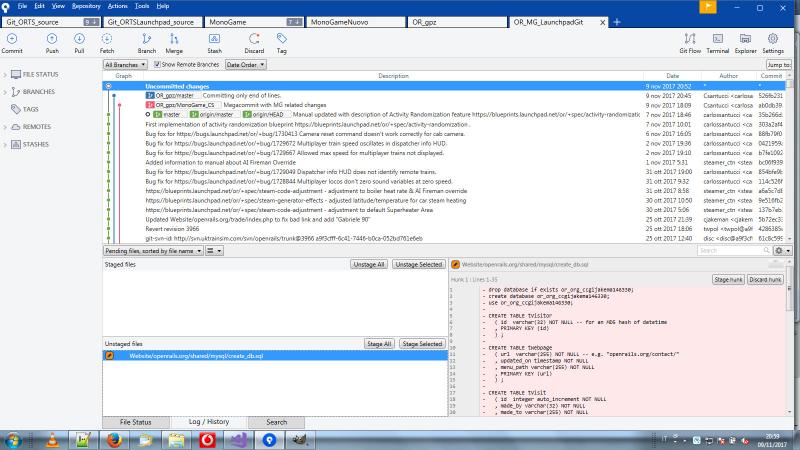Click the diff search field
Image resolution: width=800 pixels, height=450 pixels.
click(734, 251)
